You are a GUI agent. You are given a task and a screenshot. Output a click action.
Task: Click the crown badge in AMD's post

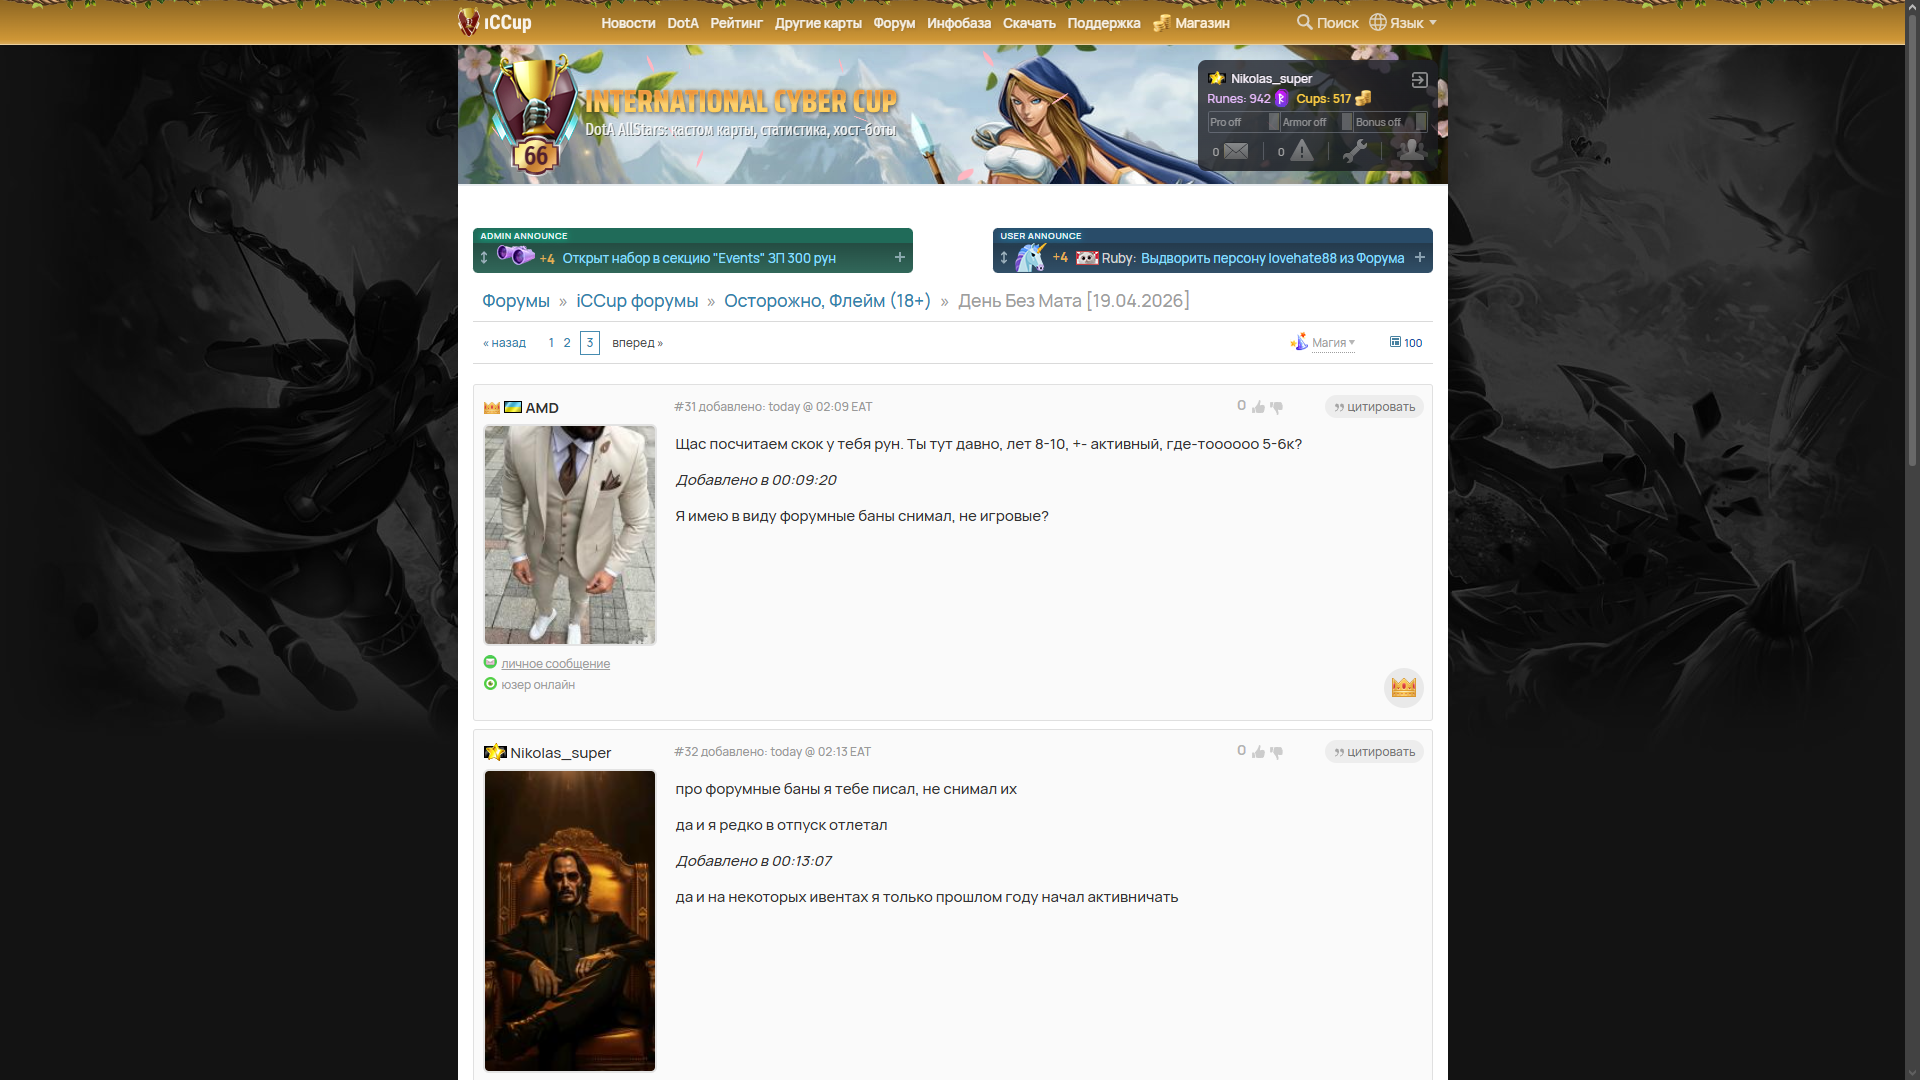click(1403, 687)
